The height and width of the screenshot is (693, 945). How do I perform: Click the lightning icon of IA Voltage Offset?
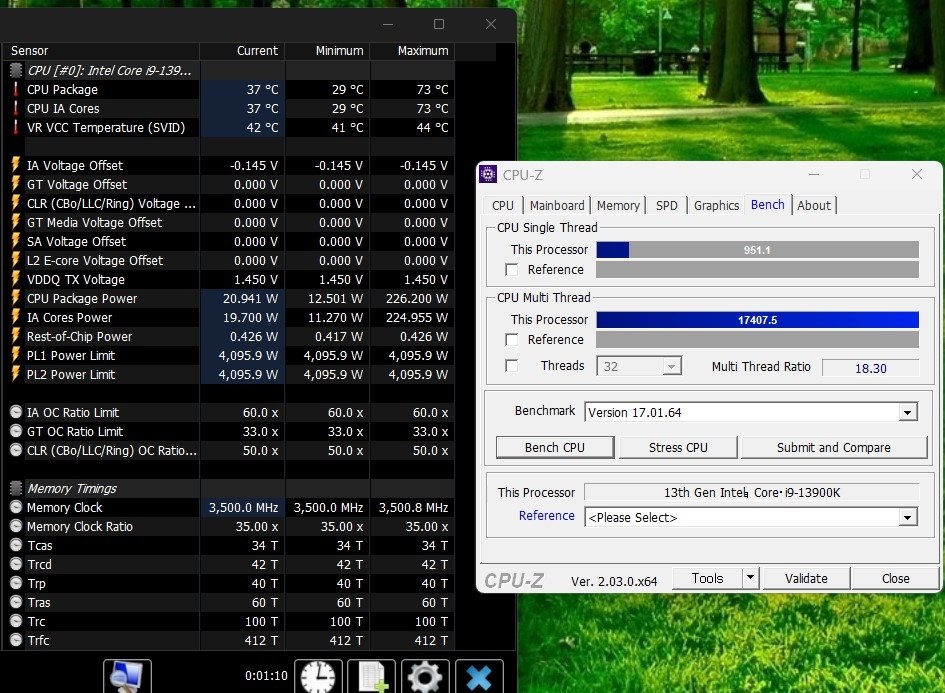[16, 165]
